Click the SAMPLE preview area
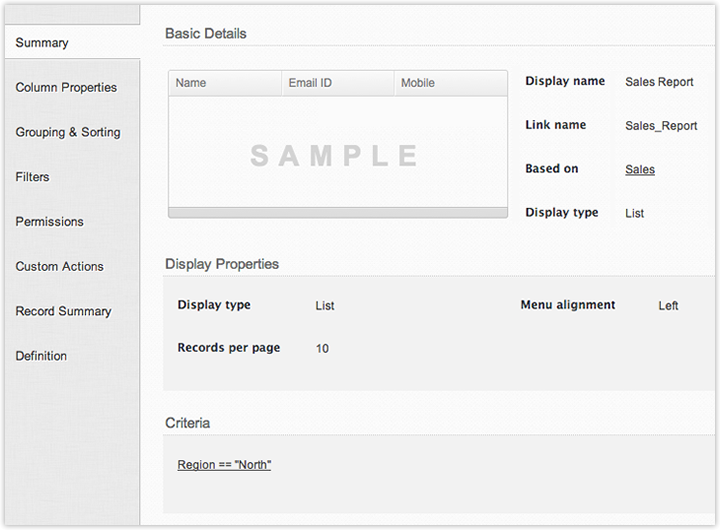Image resolution: width=720 pixels, height=530 pixels. pos(337,155)
